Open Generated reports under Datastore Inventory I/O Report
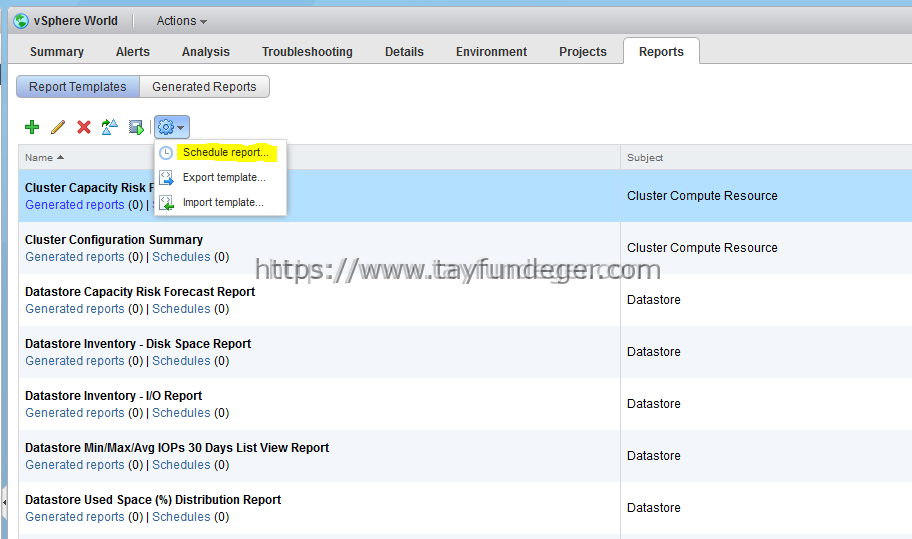912x539 pixels. [74, 413]
